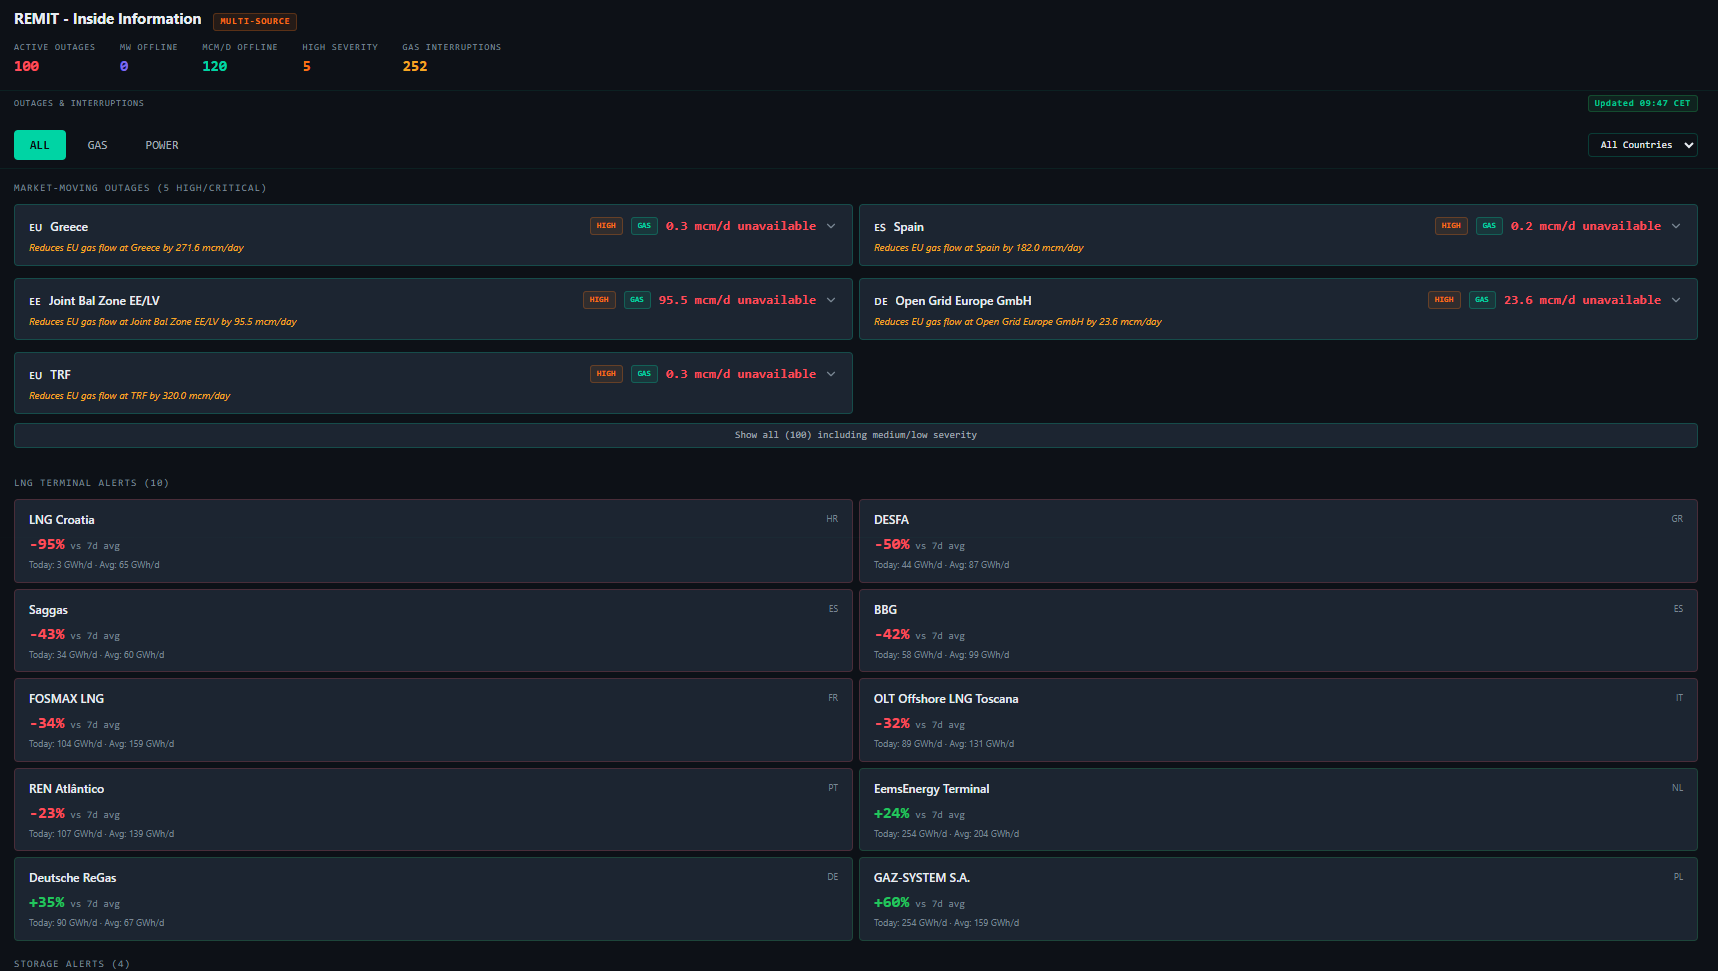Expand the Open Grid Europe GmbH chevron
Screen dimensions: 1718x971
1676,300
